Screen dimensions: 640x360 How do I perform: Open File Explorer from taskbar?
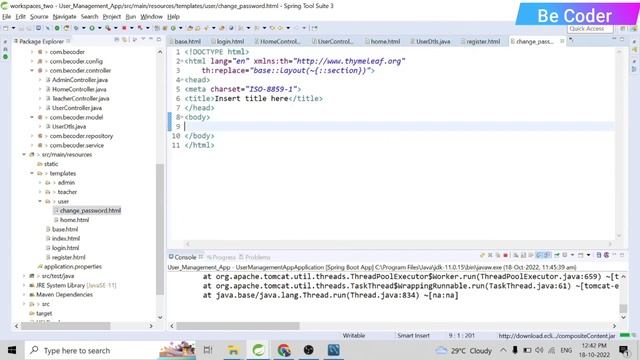(x=233, y=350)
